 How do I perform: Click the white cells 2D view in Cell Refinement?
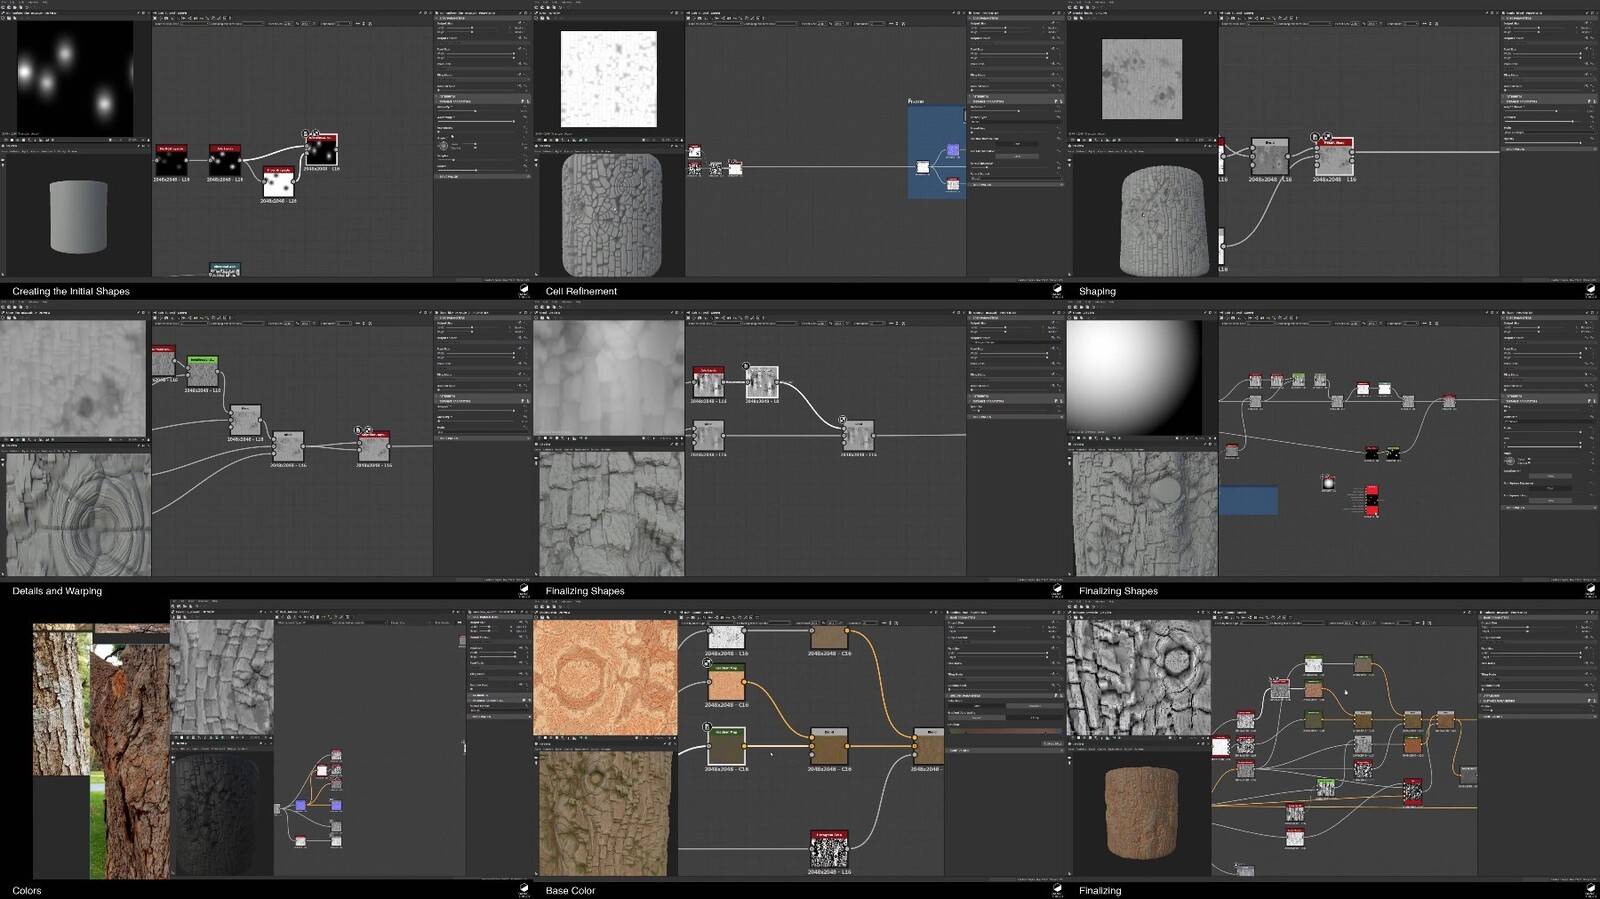(x=608, y=78)
